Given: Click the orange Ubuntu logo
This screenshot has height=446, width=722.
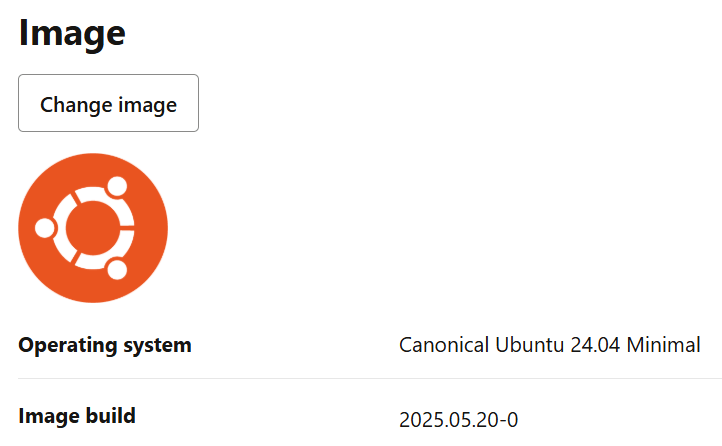Looking at the screenshot, I should (93, 228).
